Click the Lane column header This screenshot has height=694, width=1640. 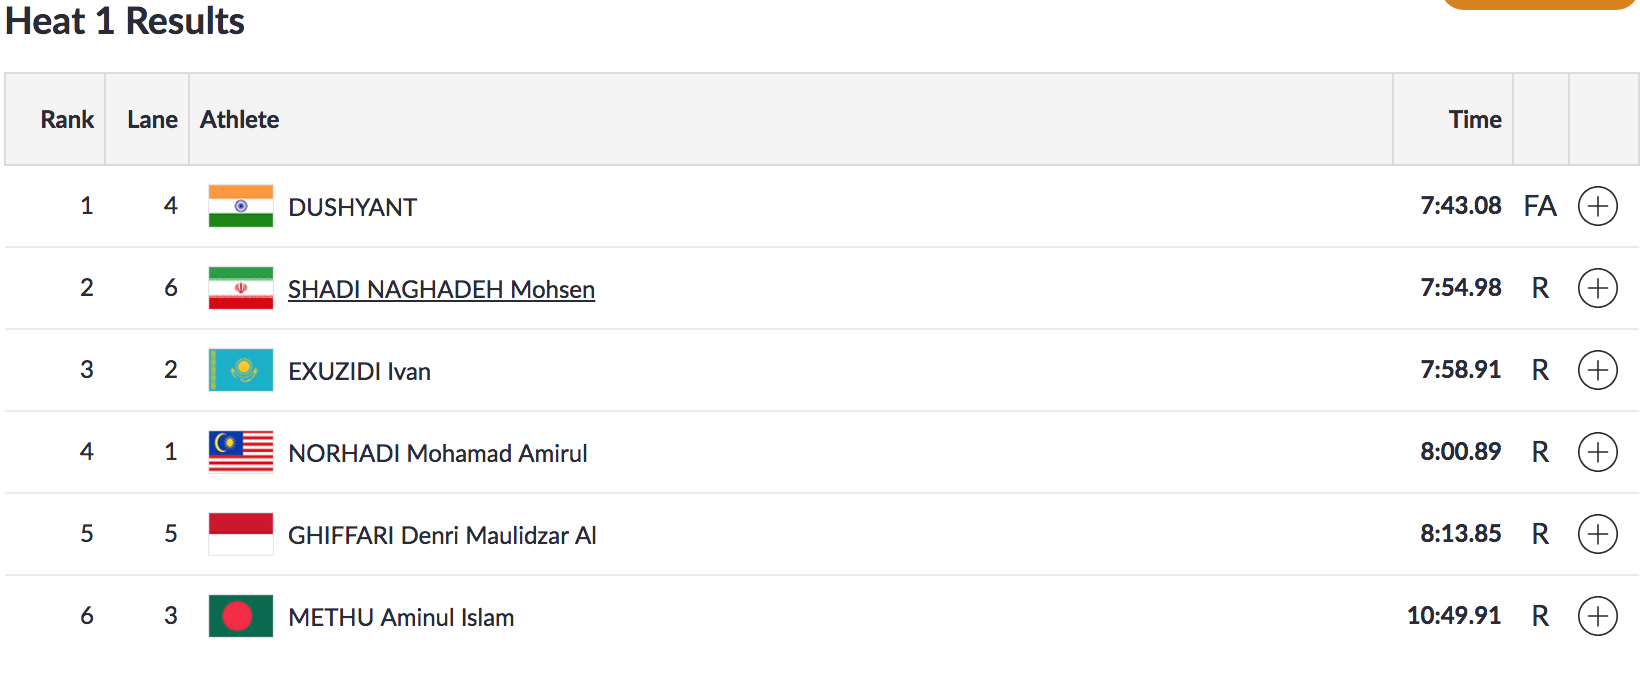(x=152, y=120)
